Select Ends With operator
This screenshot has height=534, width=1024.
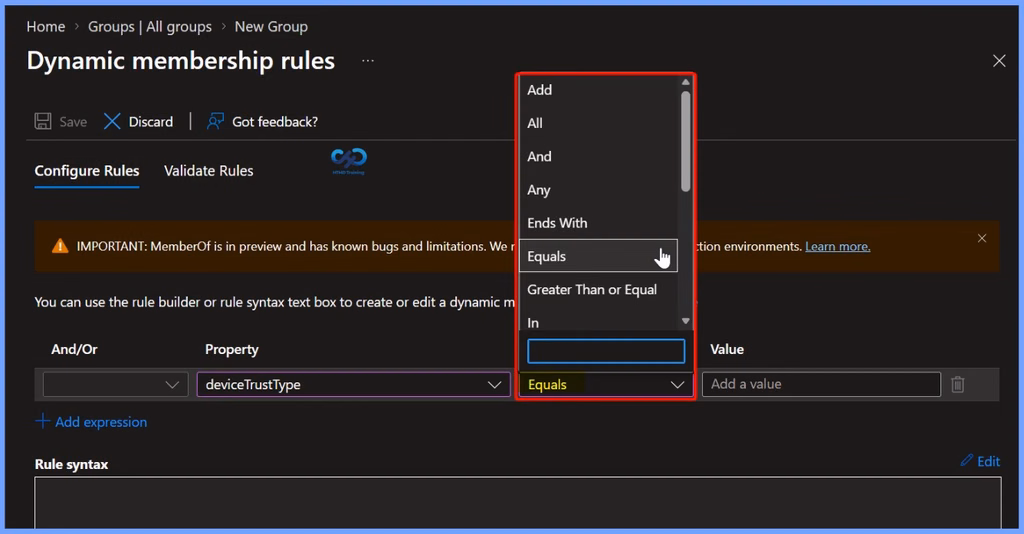pyautogui.click(x=598, y=223)
